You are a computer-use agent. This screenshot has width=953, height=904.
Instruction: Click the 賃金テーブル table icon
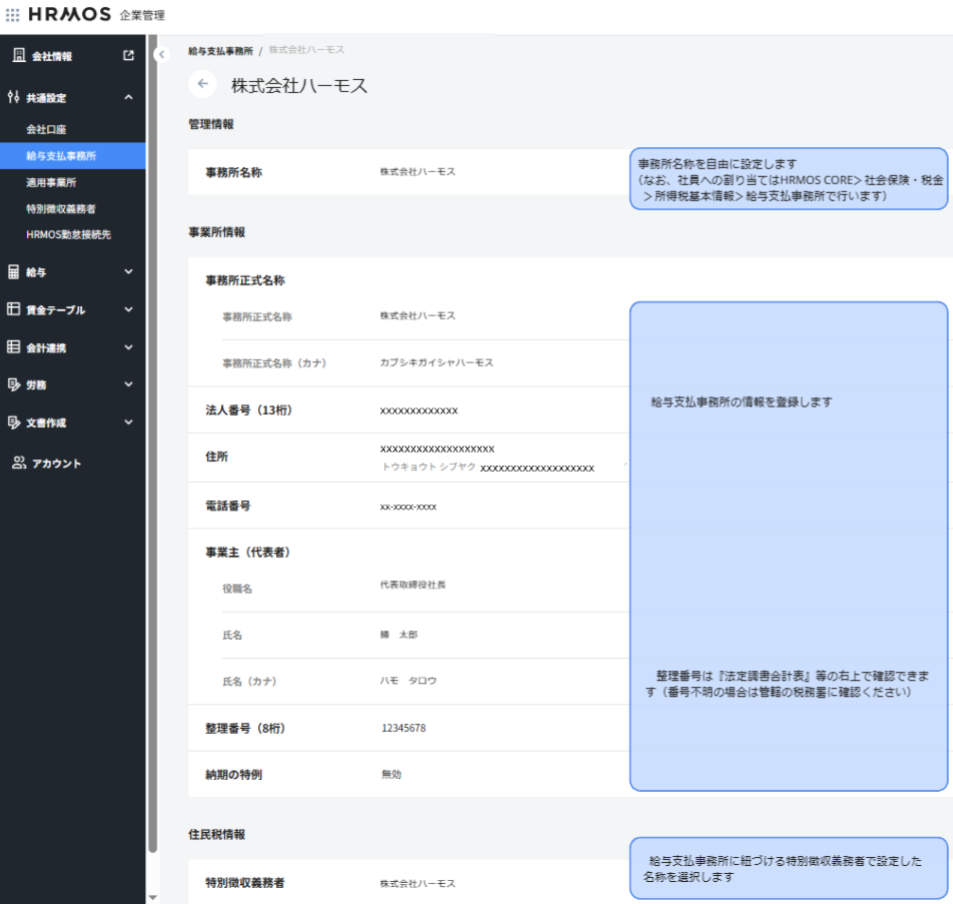(x=14, y=310)
